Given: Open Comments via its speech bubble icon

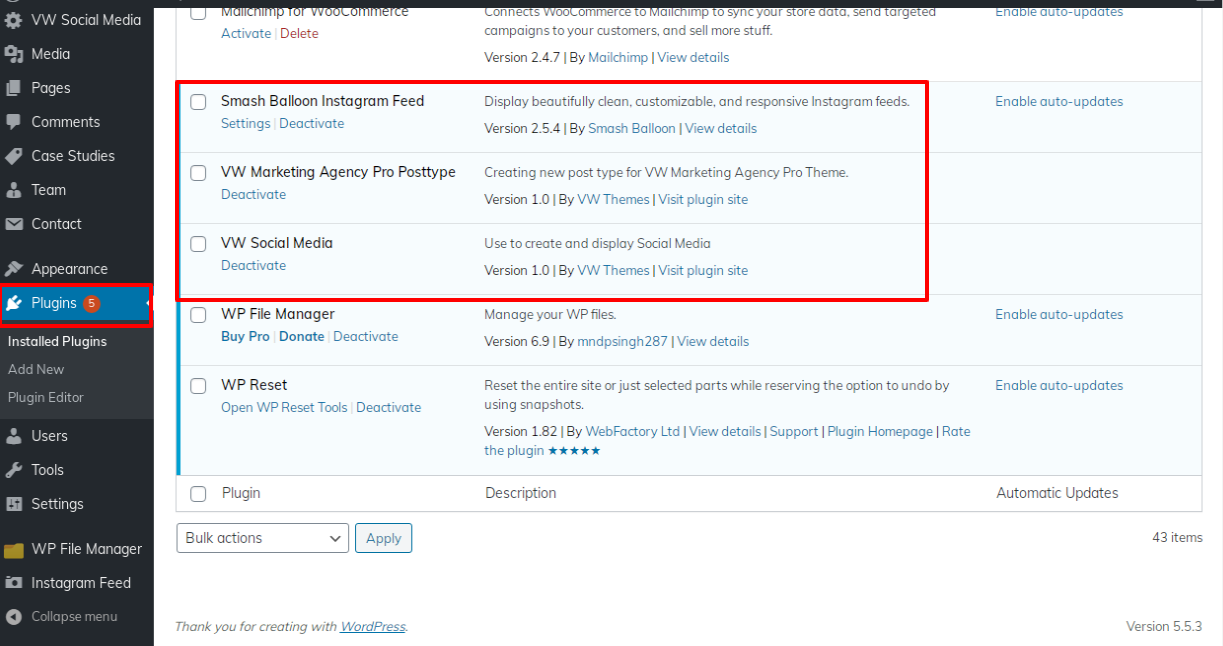Looking at the screenshot, I should 14,122.
